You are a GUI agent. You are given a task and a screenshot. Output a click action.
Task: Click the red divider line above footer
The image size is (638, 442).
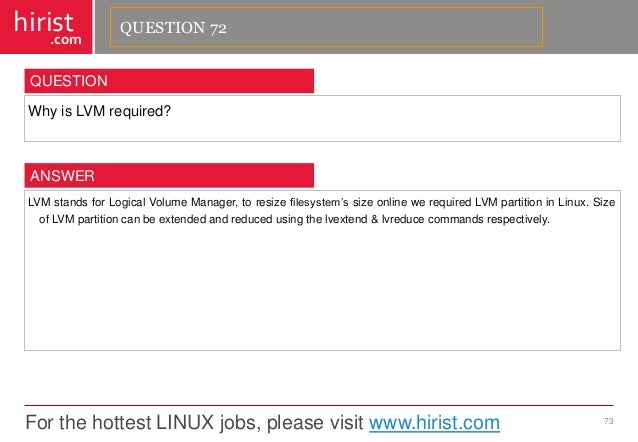pyautogui.click(x=319, y=405)
